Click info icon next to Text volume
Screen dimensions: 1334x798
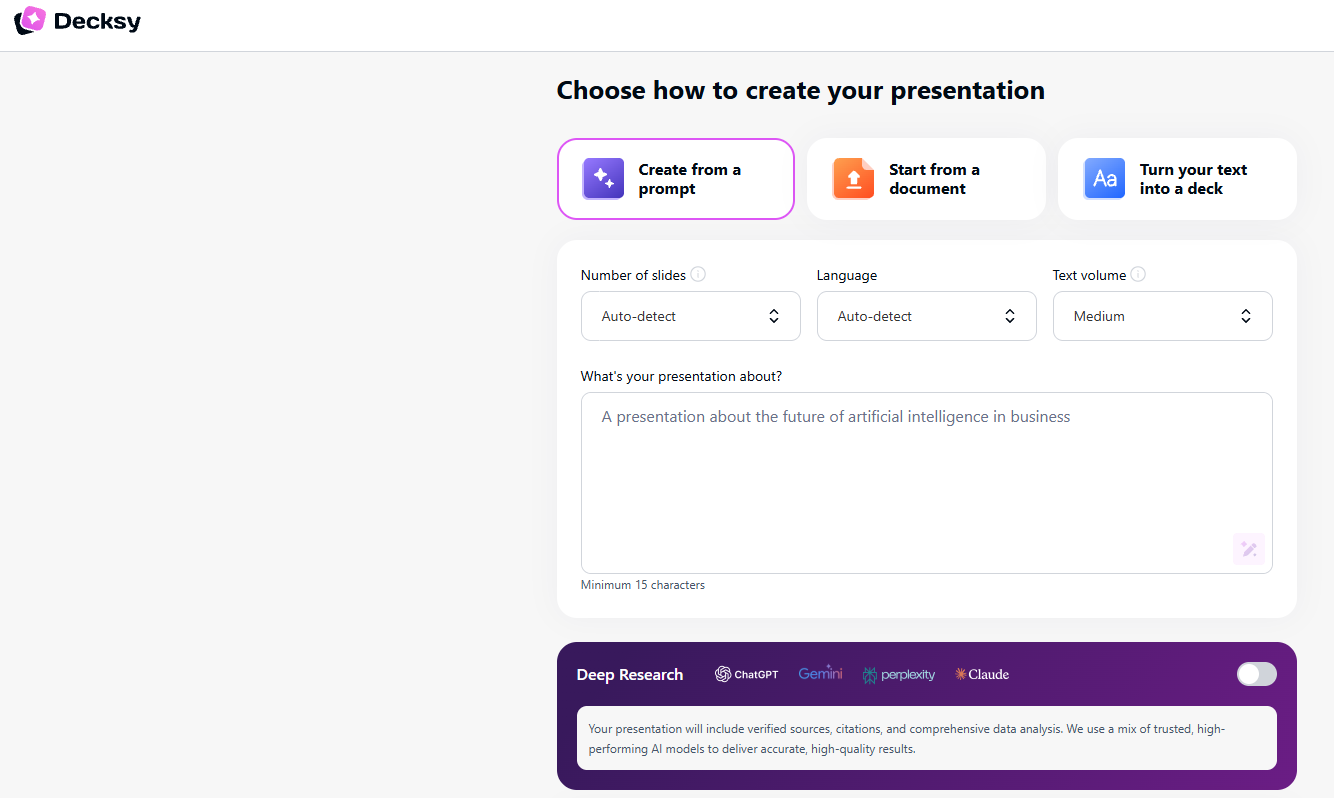[x=1138, y=274]
